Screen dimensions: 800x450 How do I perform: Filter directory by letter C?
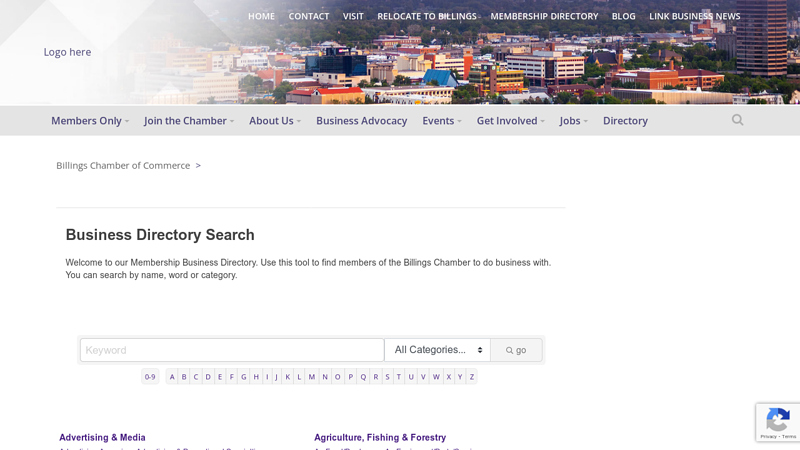195,377
